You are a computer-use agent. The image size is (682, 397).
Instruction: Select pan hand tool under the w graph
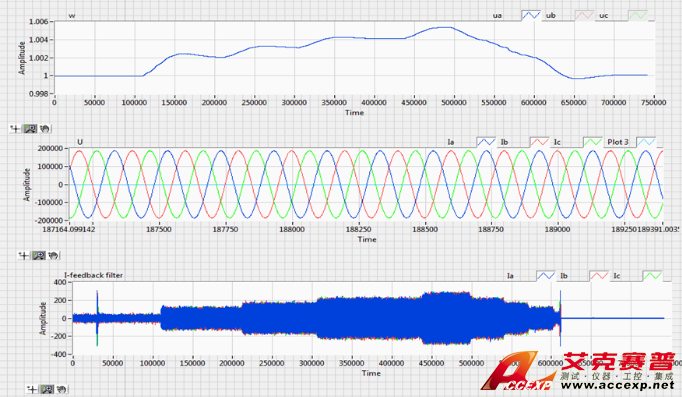[44, 129]
